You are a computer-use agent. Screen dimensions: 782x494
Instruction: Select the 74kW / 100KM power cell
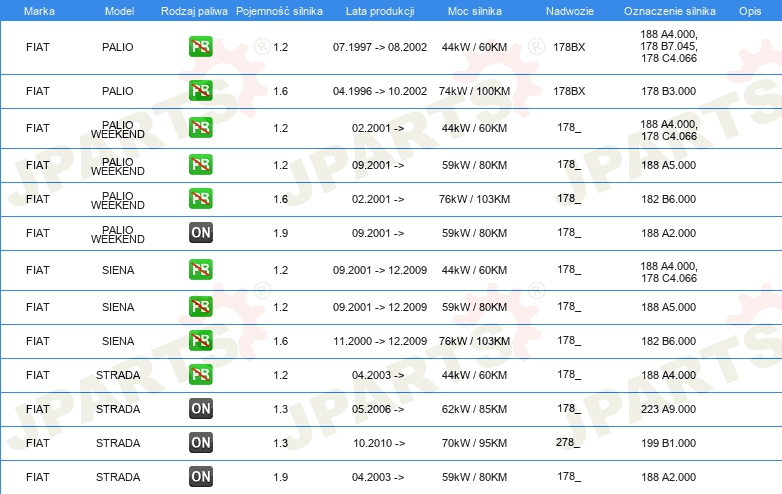(x=474, y=91)
